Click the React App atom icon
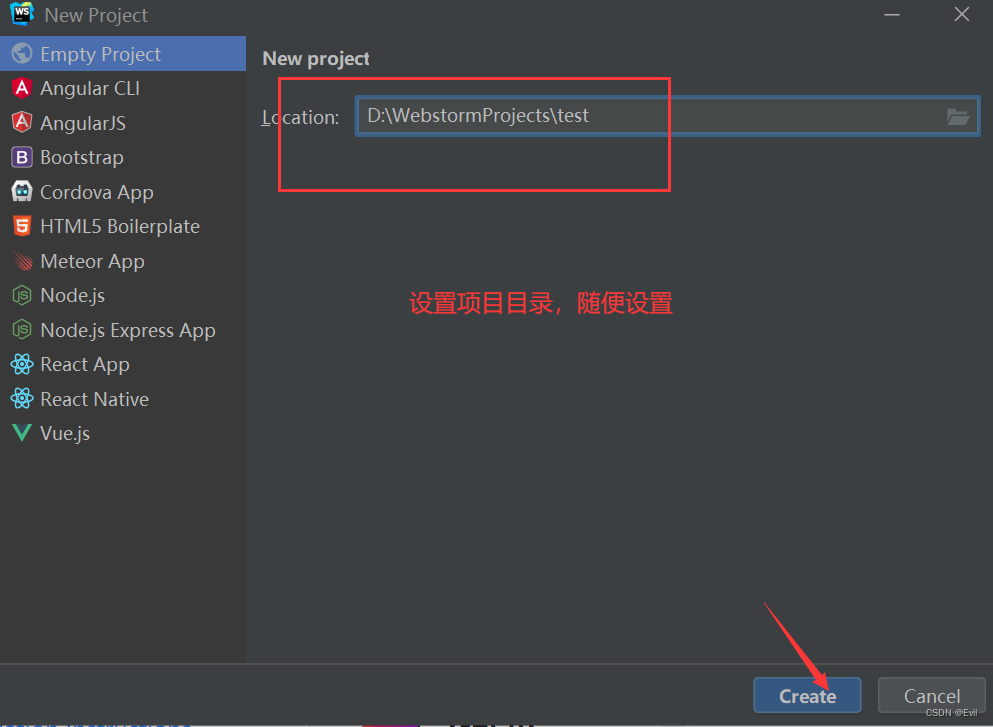Screen dimensions: 993x727 point(22,364)
